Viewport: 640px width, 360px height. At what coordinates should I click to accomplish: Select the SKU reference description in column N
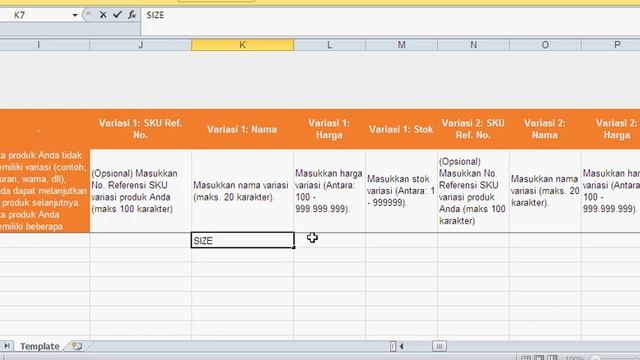[x=473, y=191]
